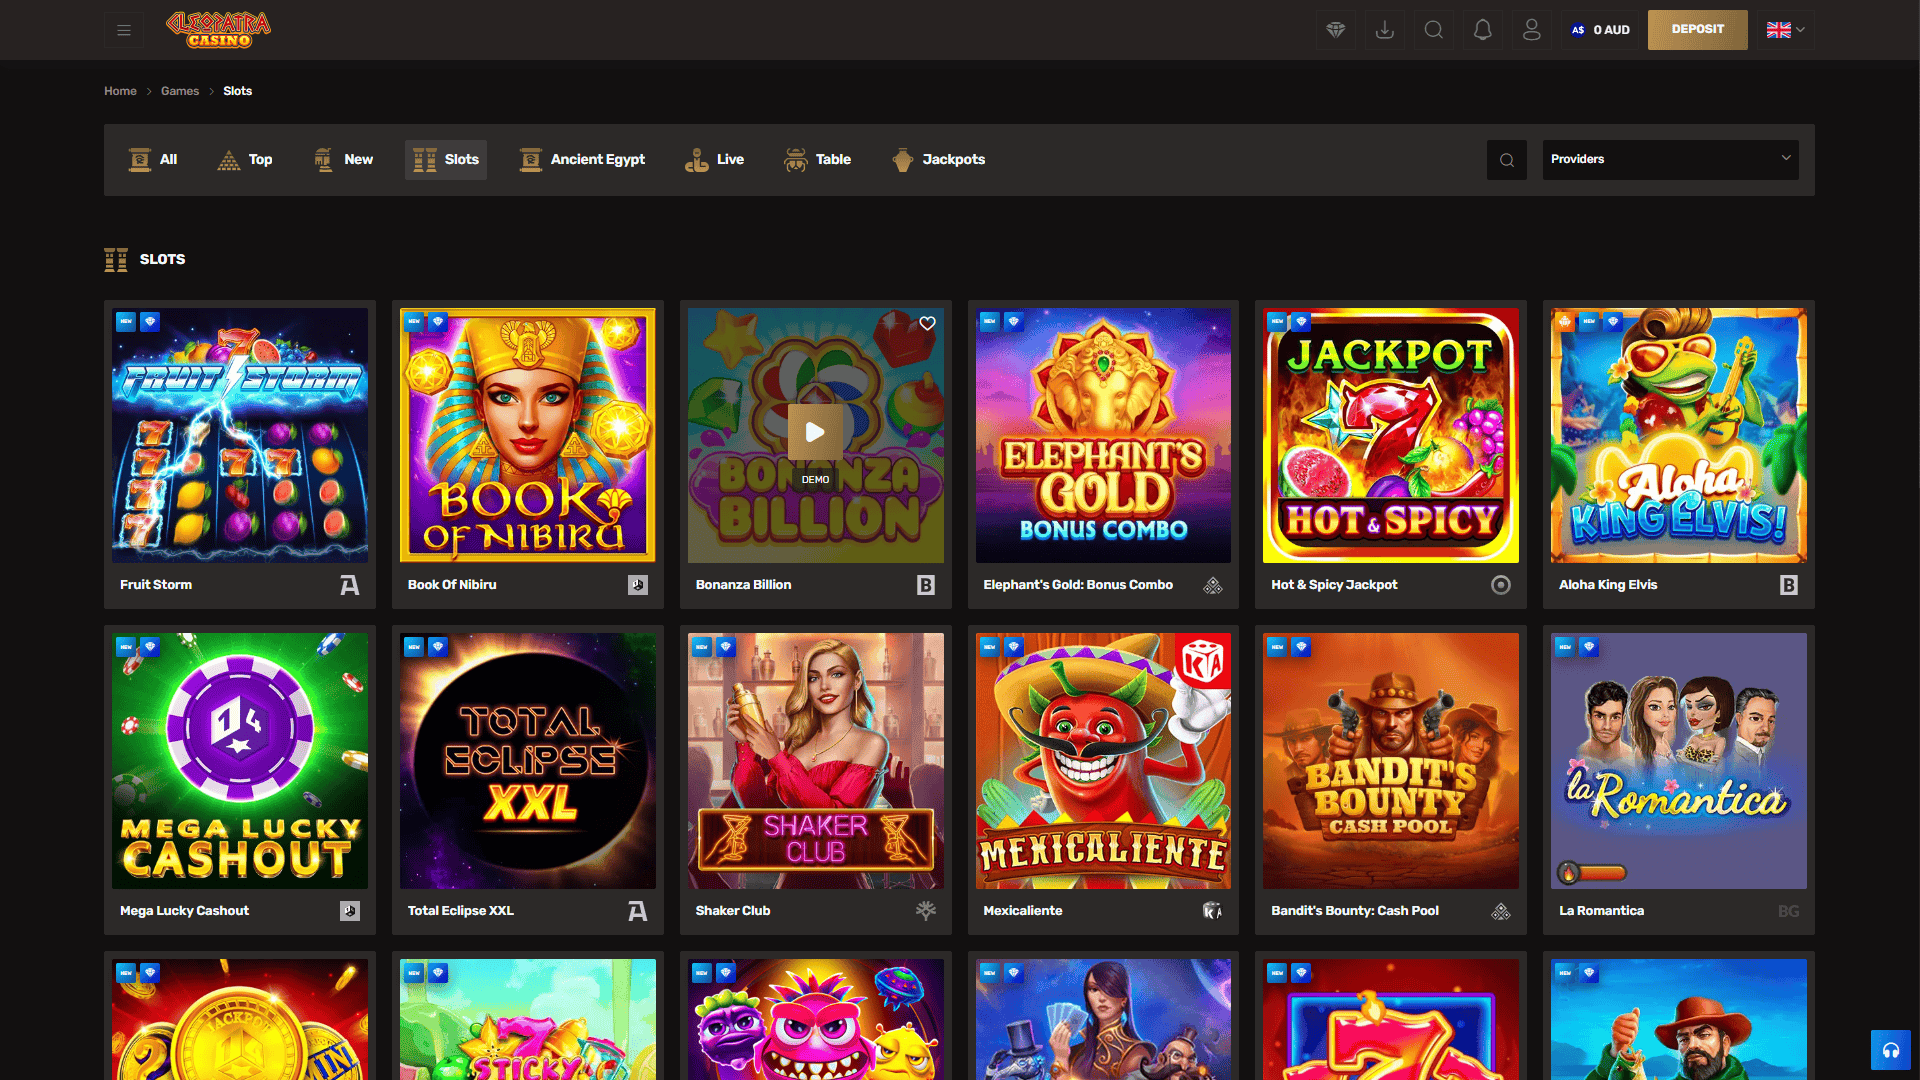Click the download app icon

tap(1384, 30)
